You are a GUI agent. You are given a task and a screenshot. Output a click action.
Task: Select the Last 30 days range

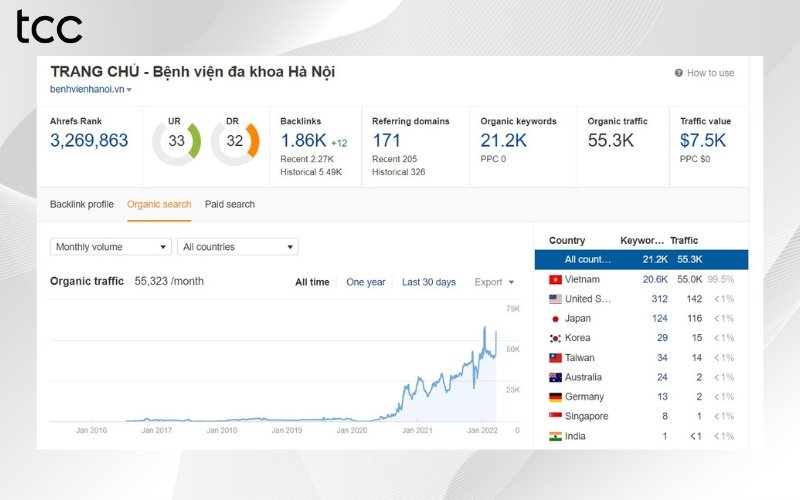click(x=429, y=282)
